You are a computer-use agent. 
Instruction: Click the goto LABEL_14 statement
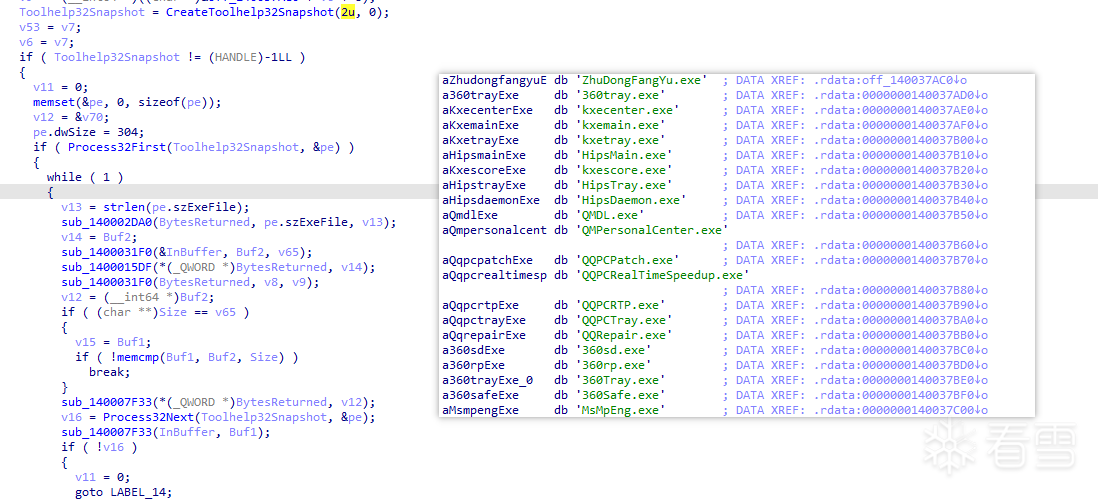point(123,492)
